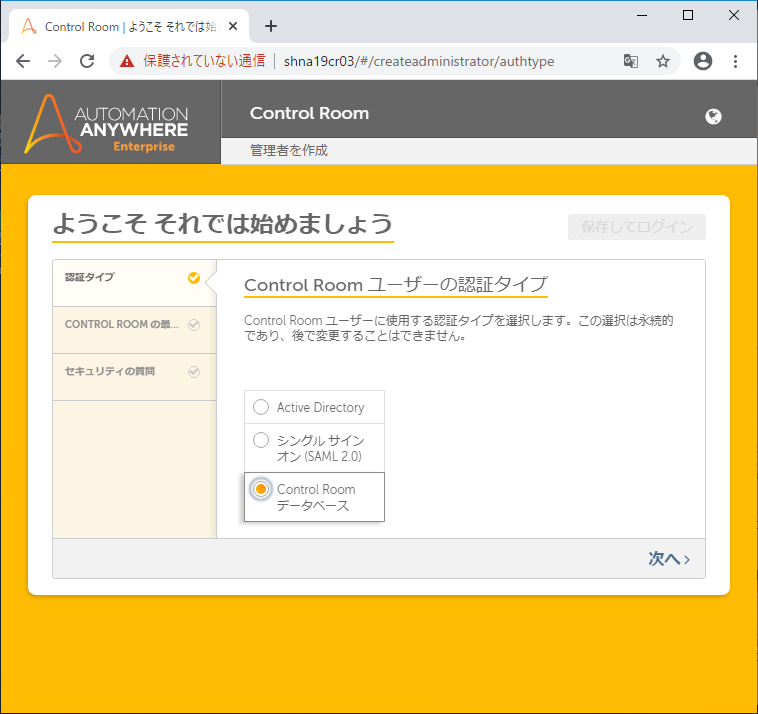This screenshot has width=758, height=714.
Task: Click the orange checkmark beside 認証タイプ
Action: pyautogui.click(x=194, y=277)
